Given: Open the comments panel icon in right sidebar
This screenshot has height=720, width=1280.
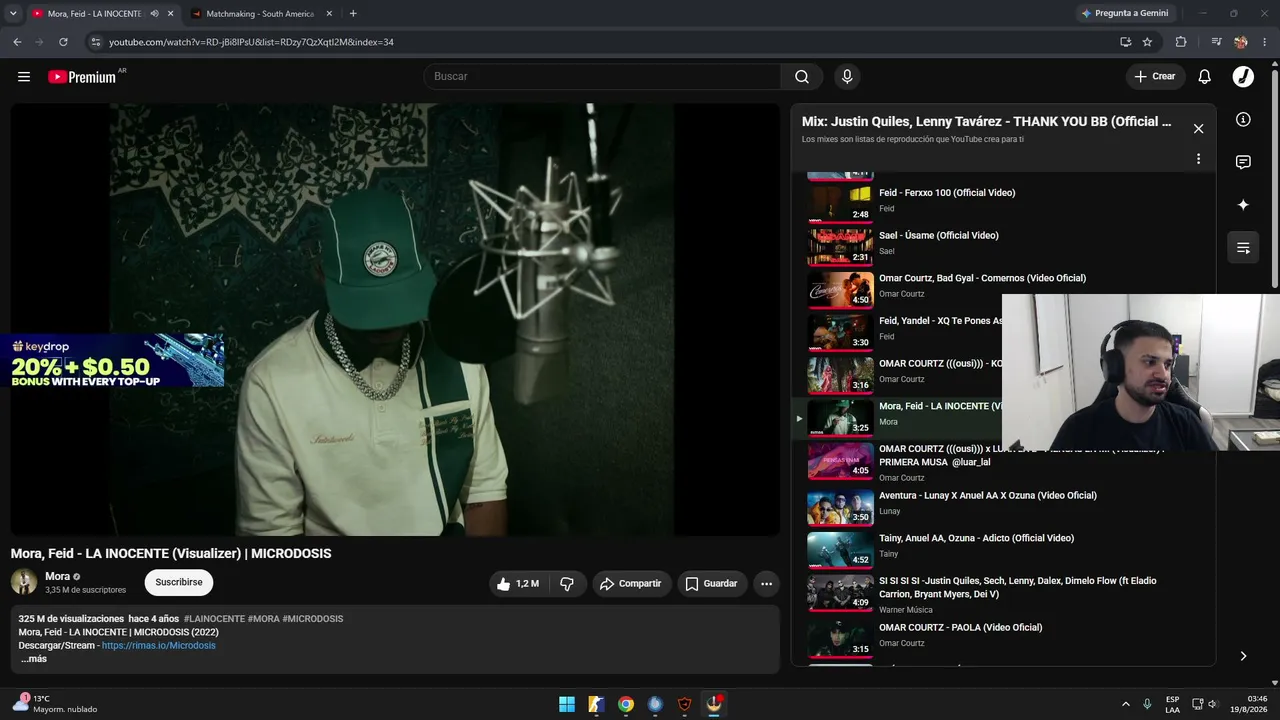Looking at the screenshot, I should [x=1243, y=162].
